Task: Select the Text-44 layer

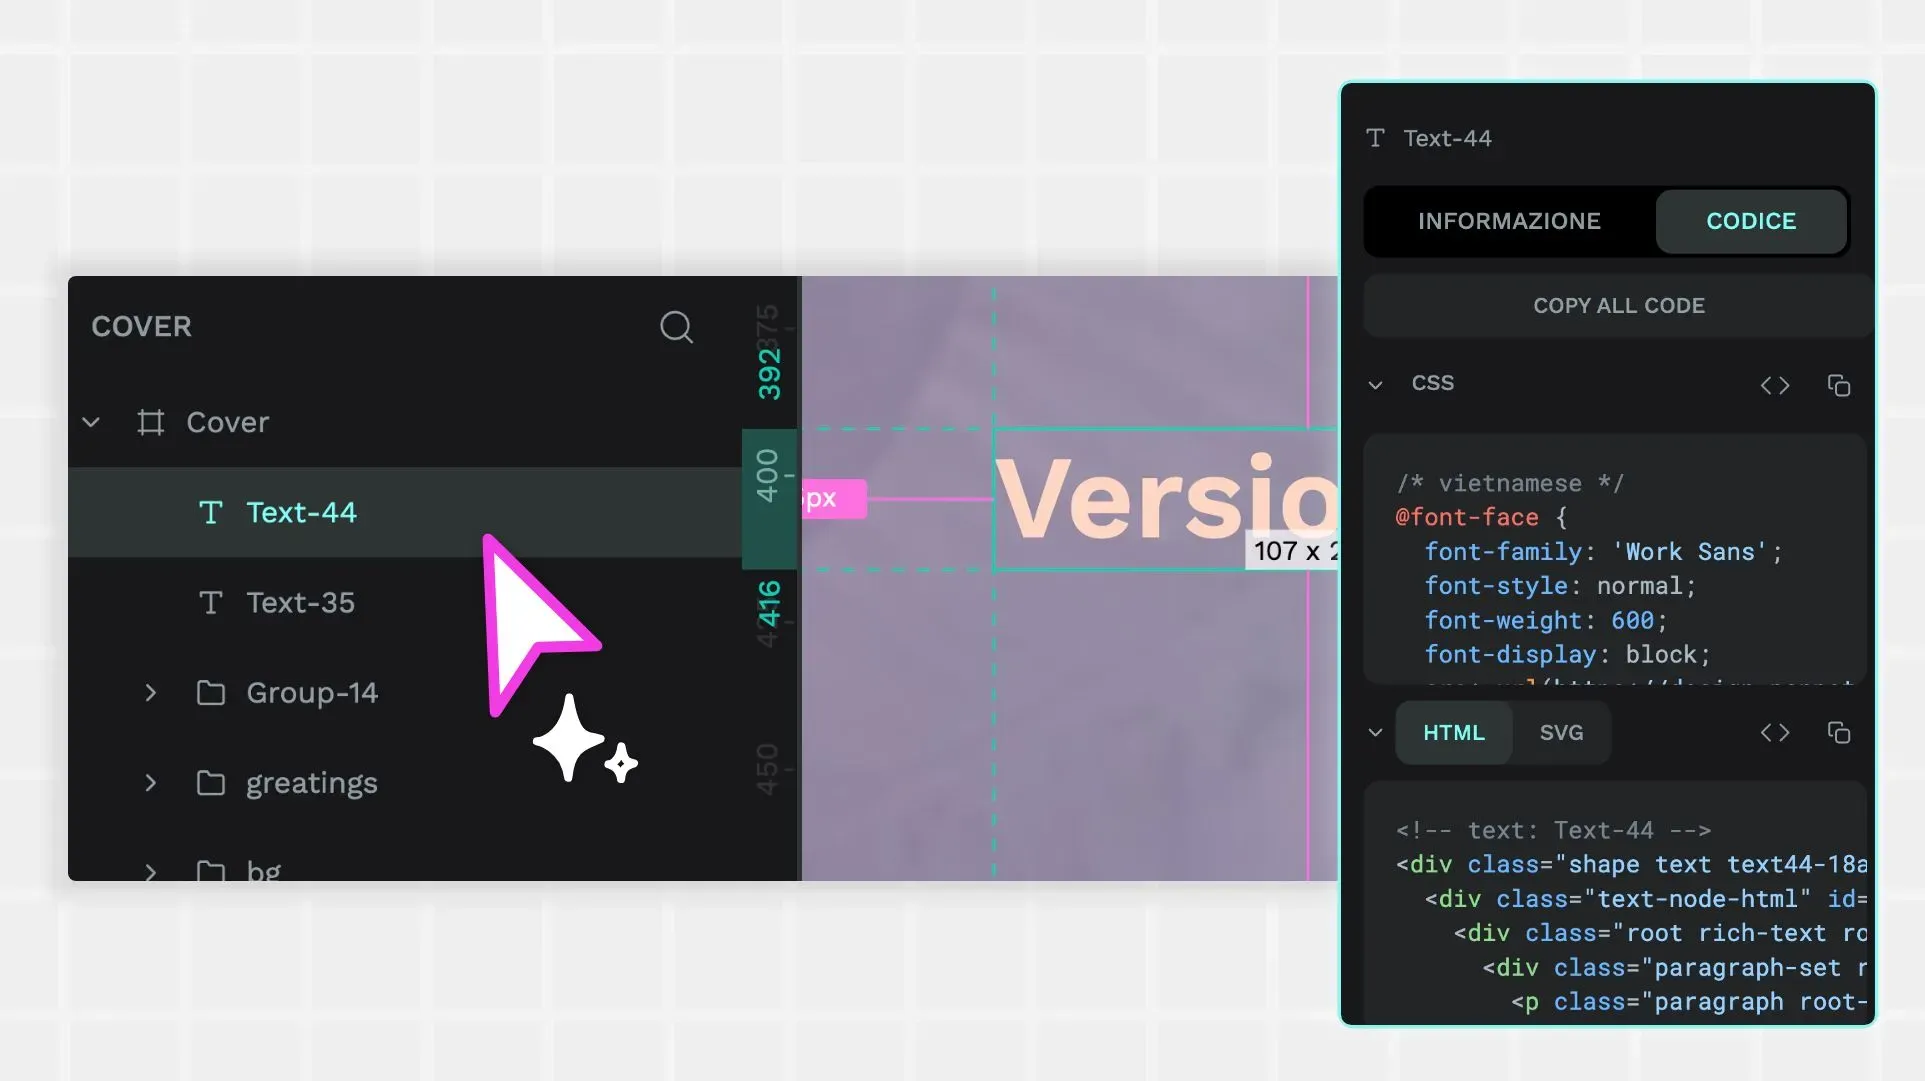Action: (x=301, y=511)
